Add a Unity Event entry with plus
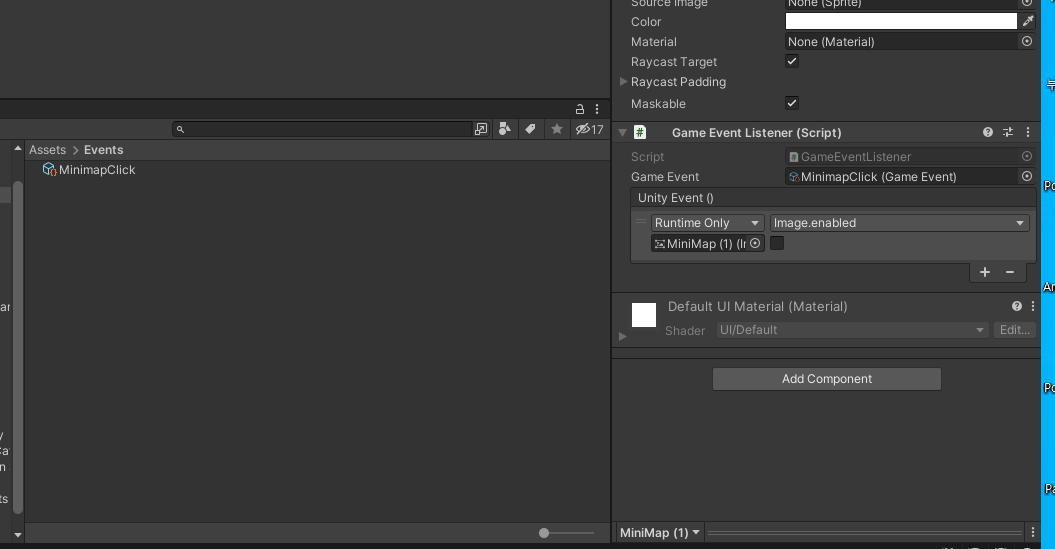Image resolution: width=1055 pixels, height=549 pixels. [x=985, y=272]
